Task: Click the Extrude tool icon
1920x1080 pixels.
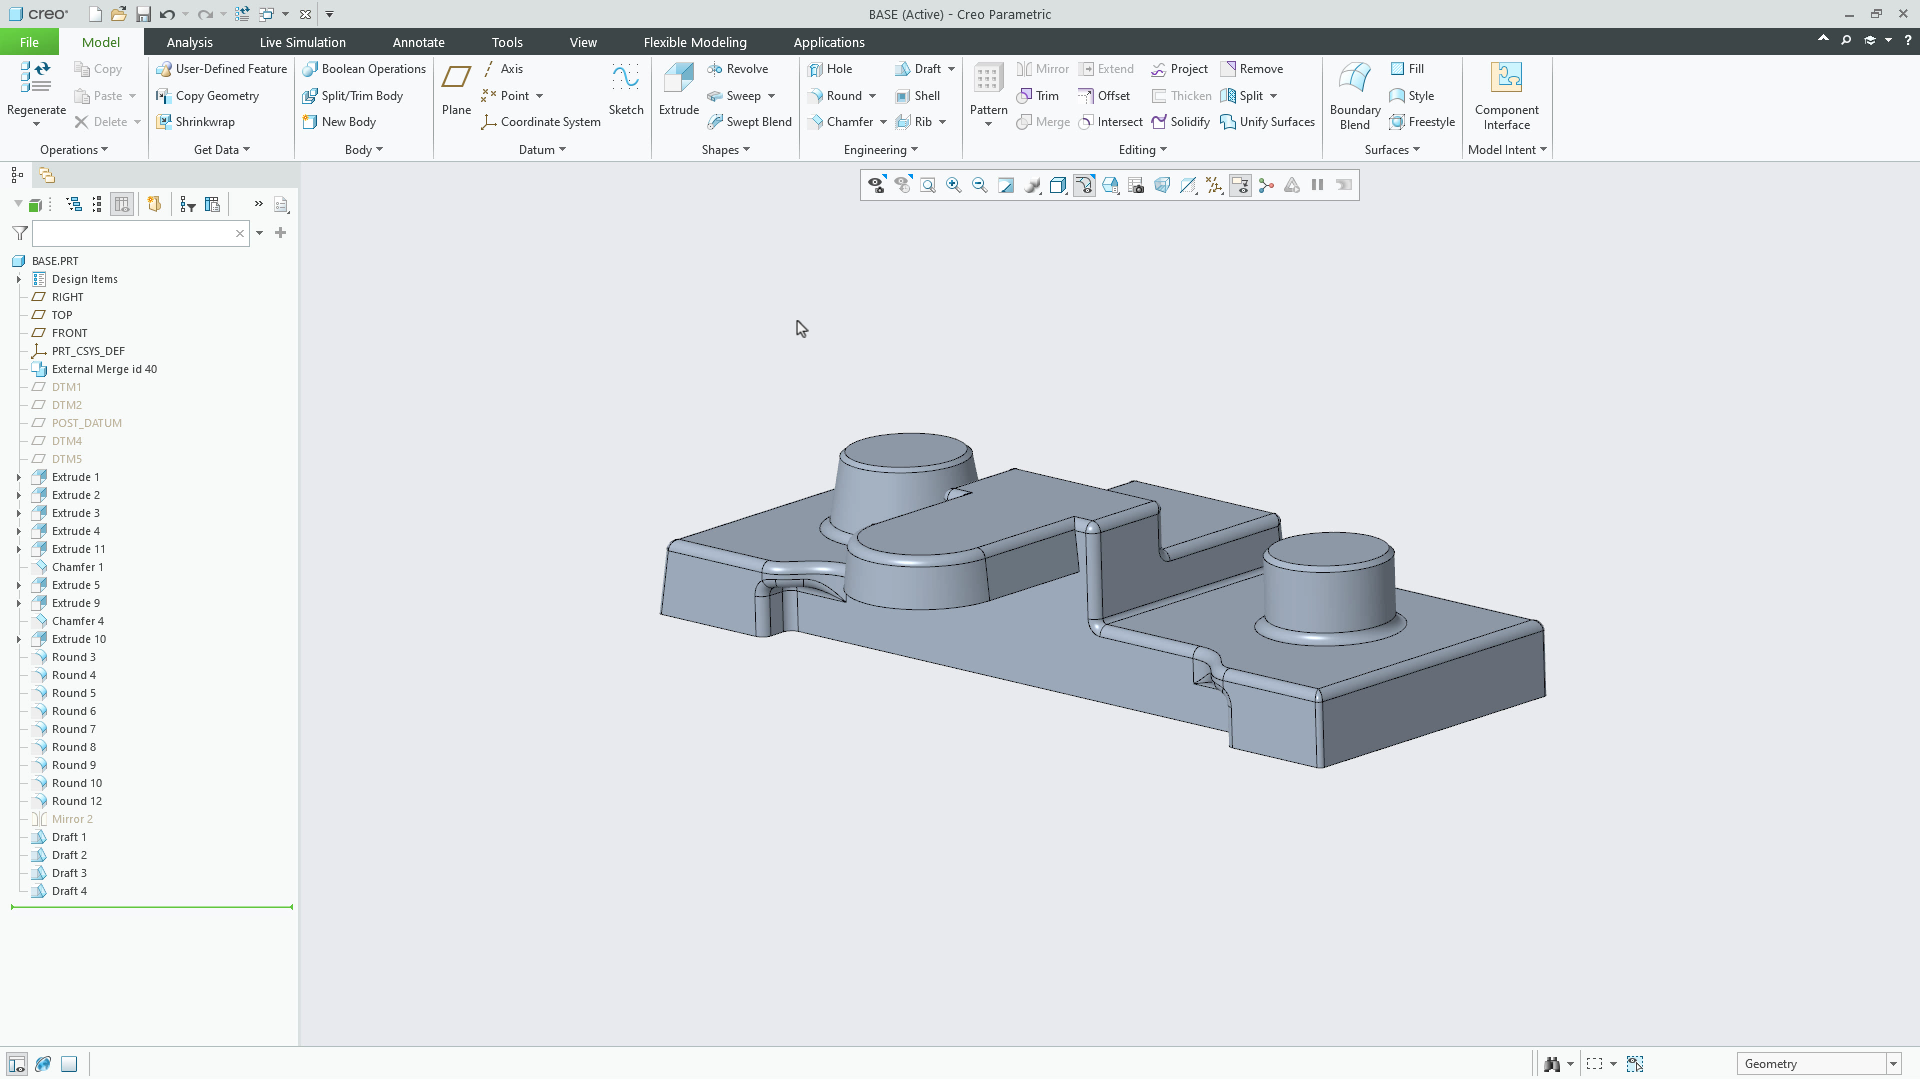Action: point(678,79)
